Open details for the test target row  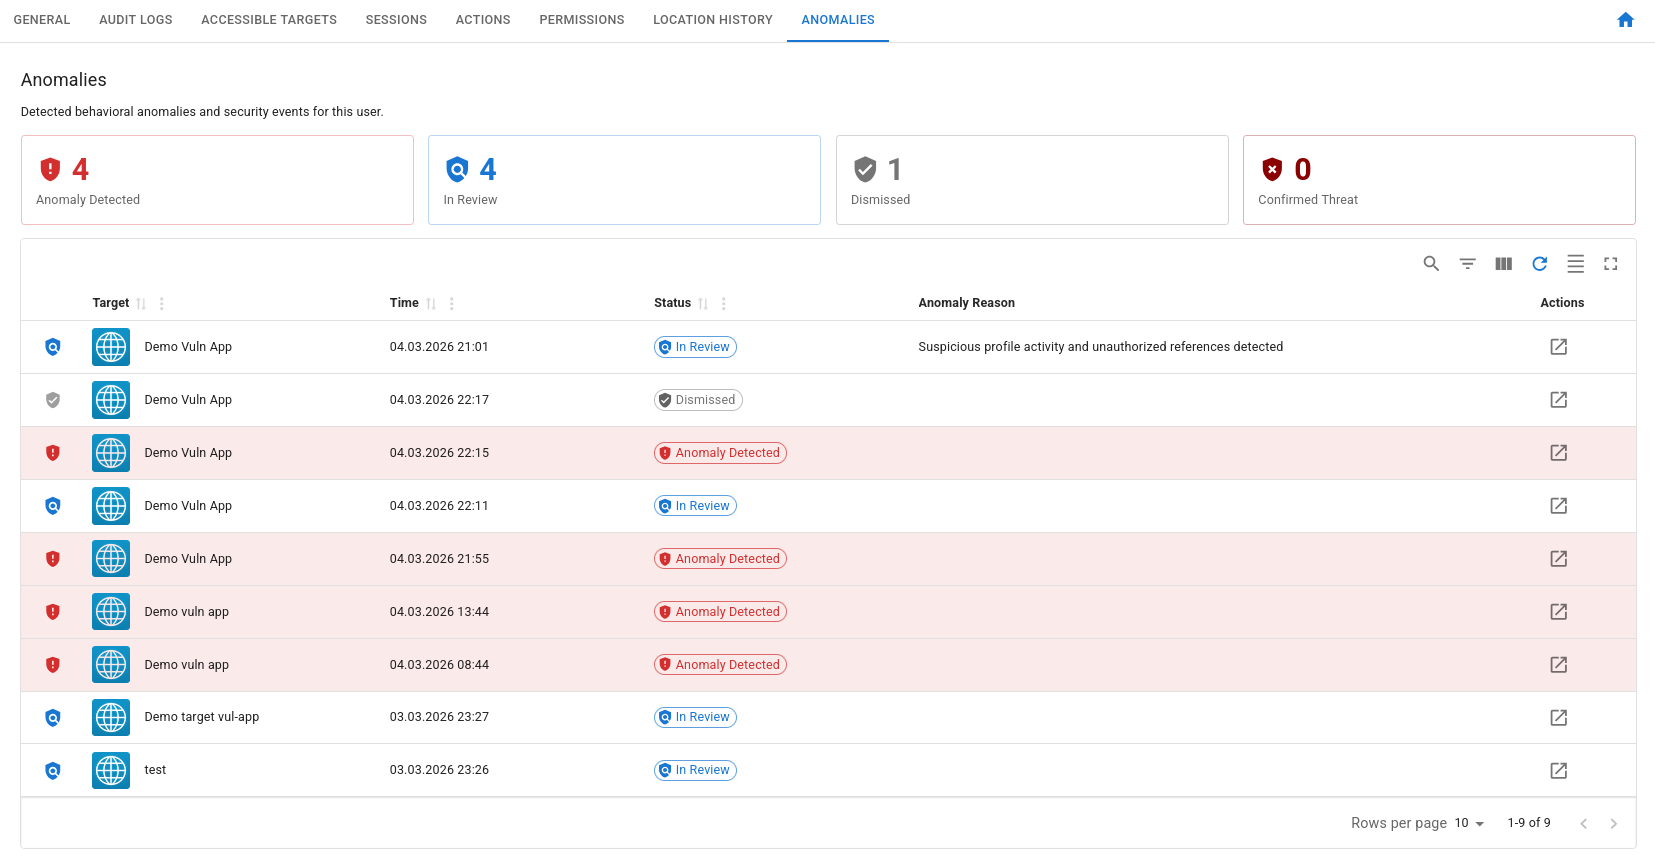tap(1558, 771)
